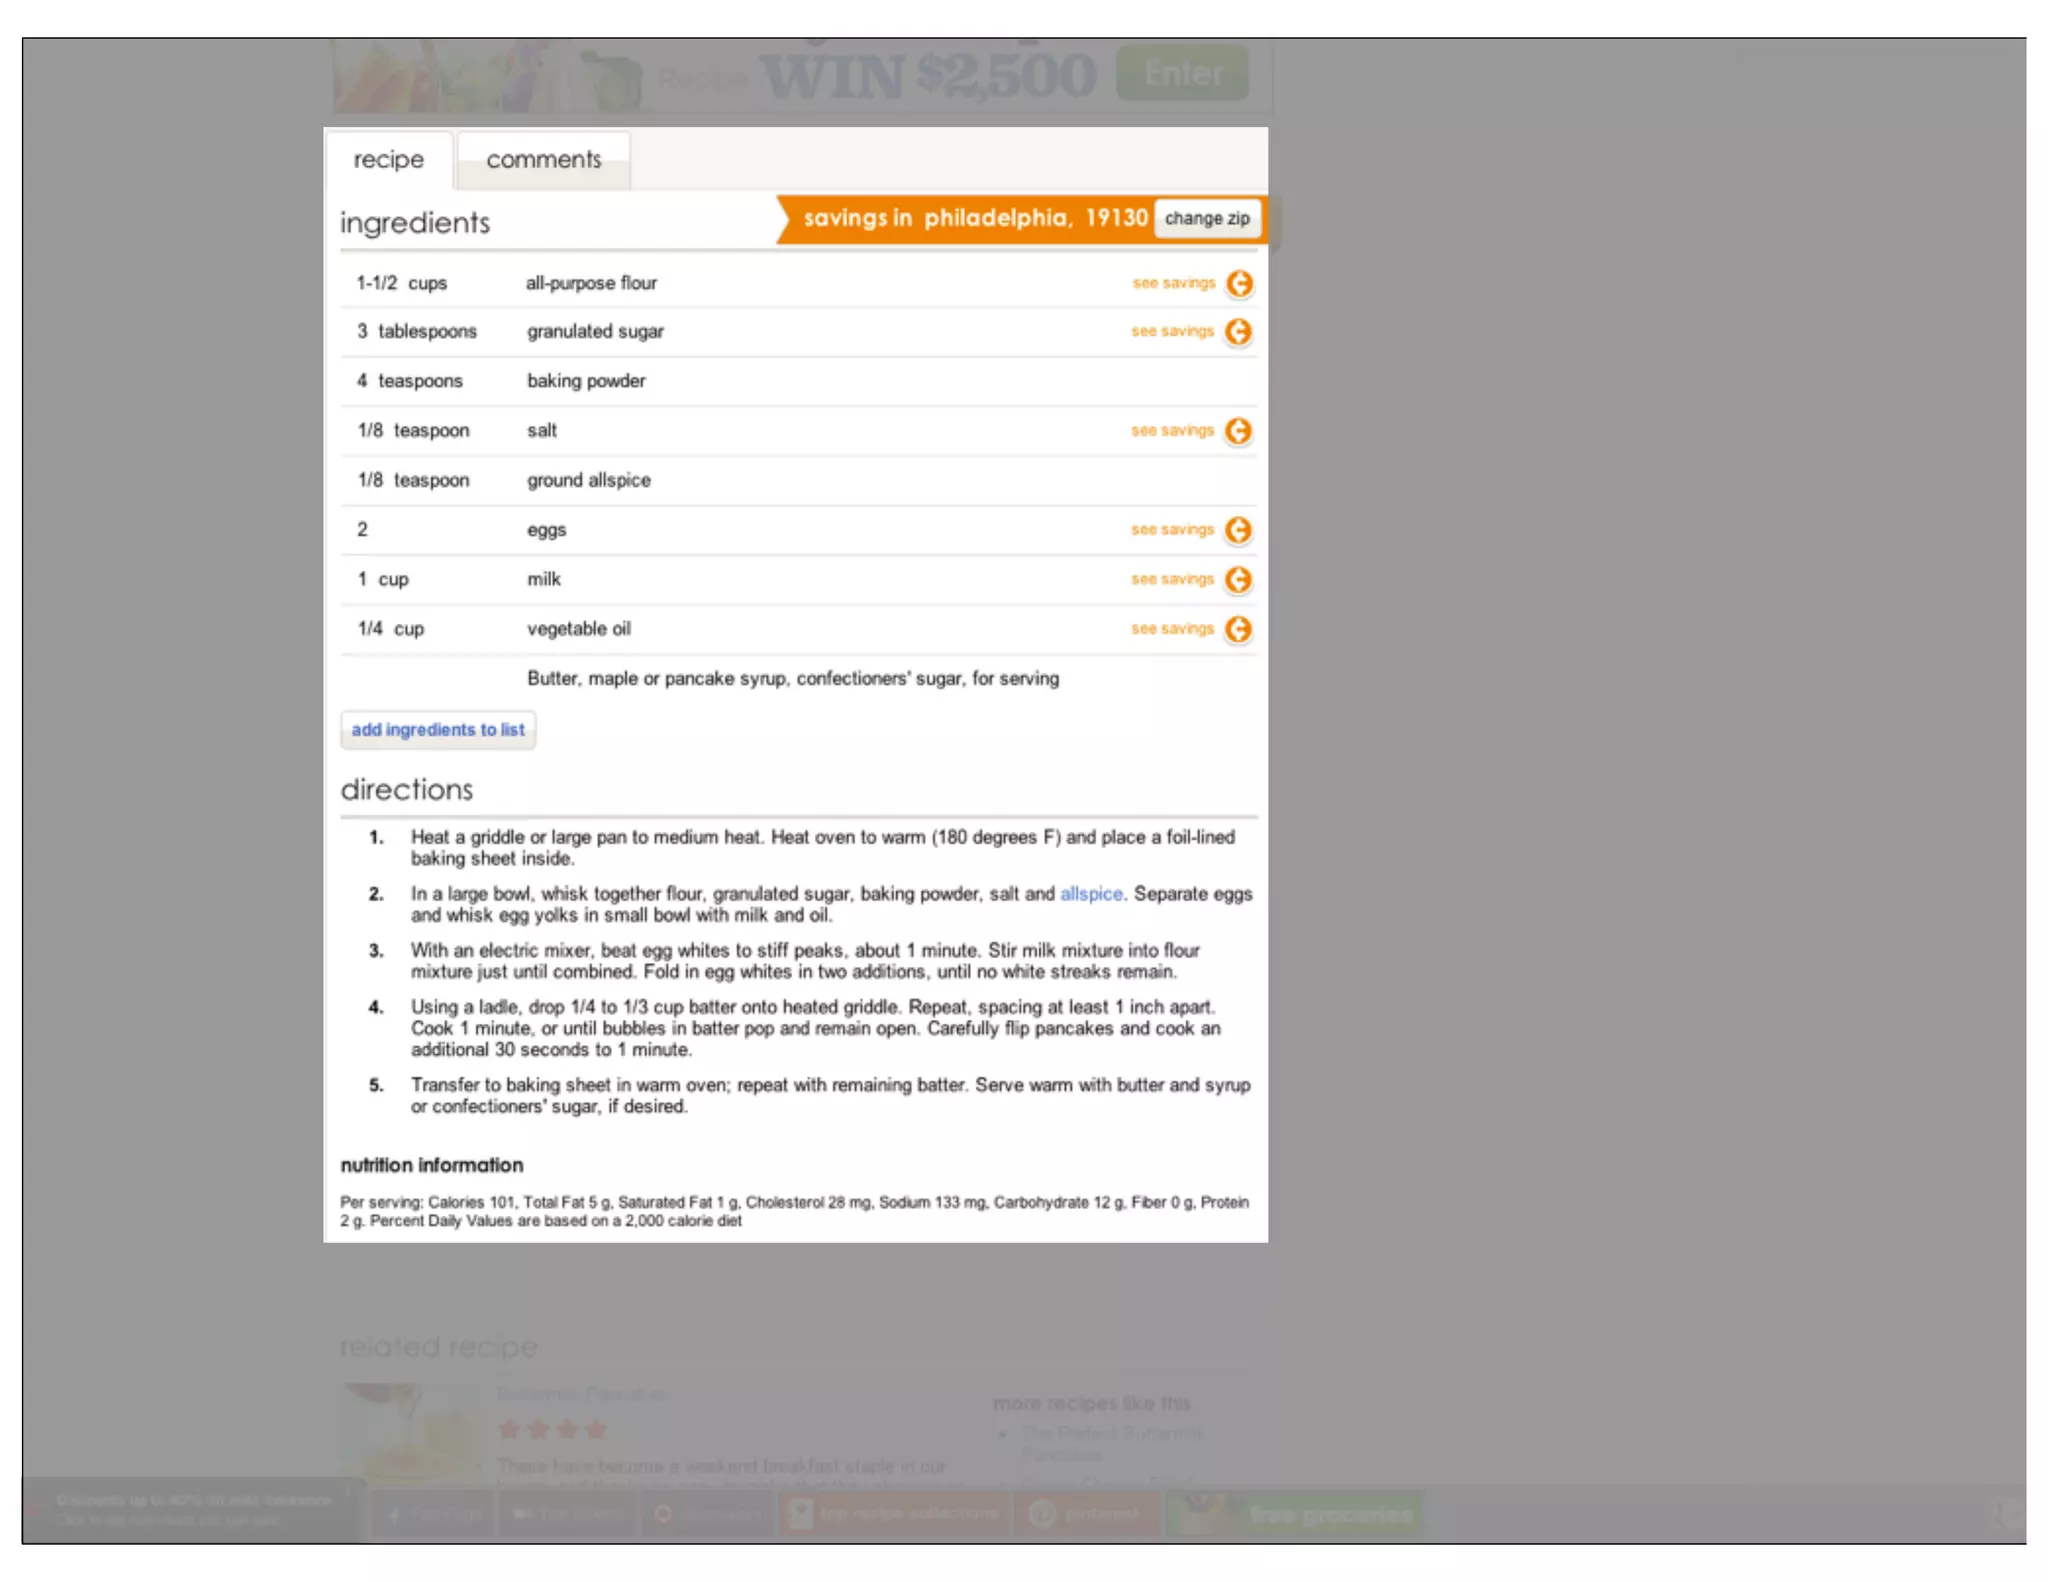Switch to the comments tab
The width and height of the screenshot is (2048, 1582).
pyautogui.click(x=543, y=160)
